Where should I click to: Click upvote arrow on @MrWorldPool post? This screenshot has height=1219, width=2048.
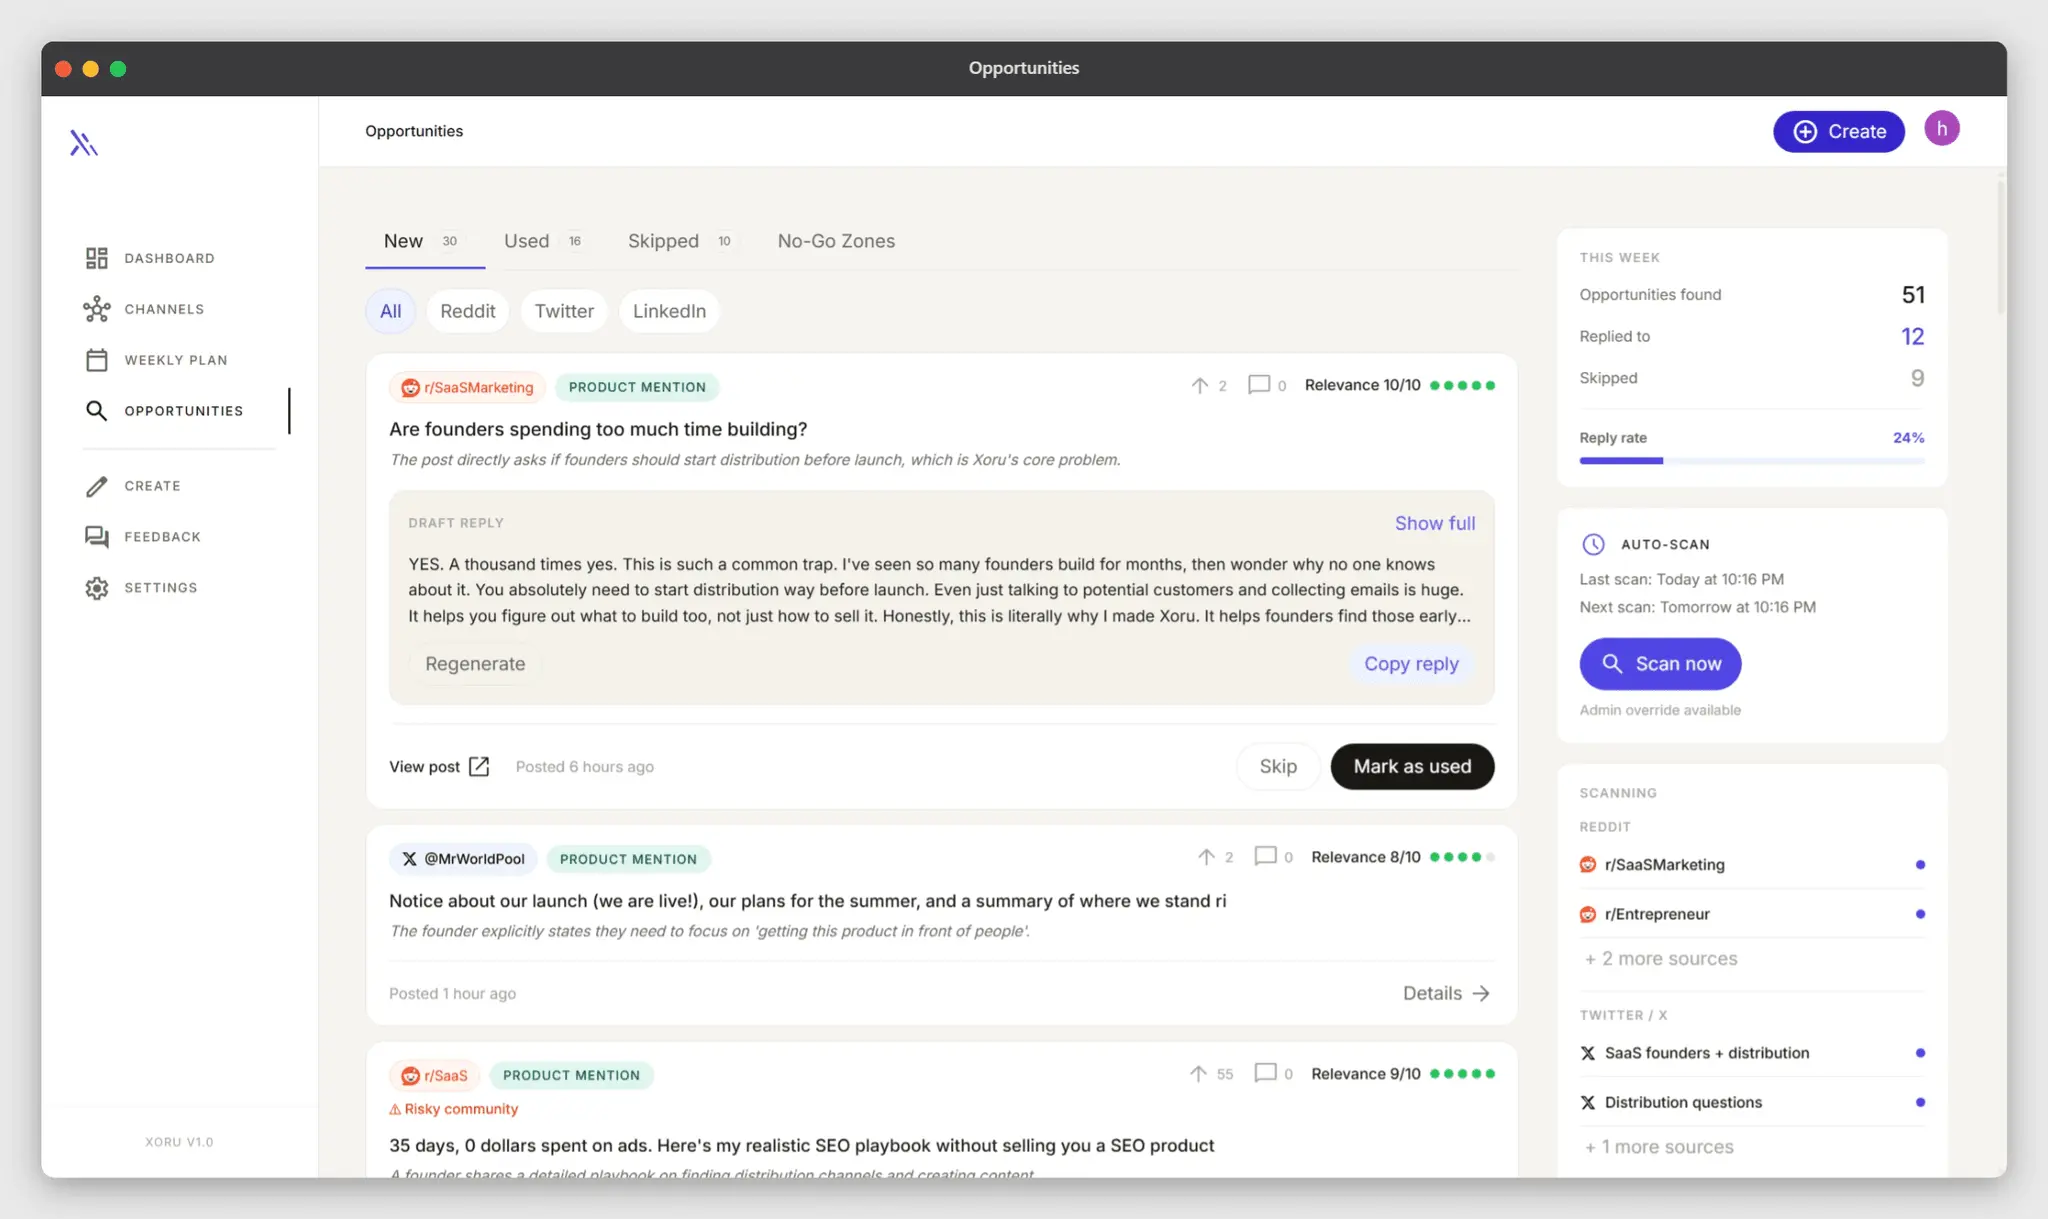(1206, 857)
